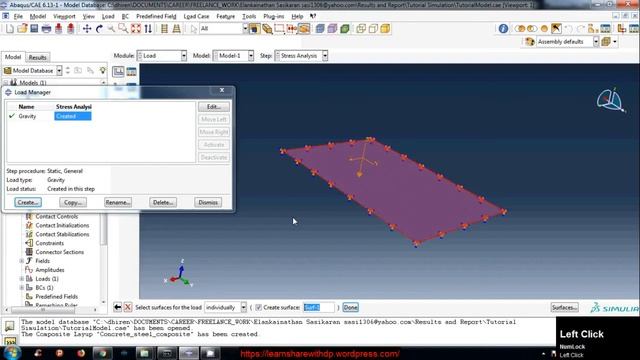This screenshot has height=360, width=640.
Task: Open the Model-1 dropdown
Action: pos(233,56)
